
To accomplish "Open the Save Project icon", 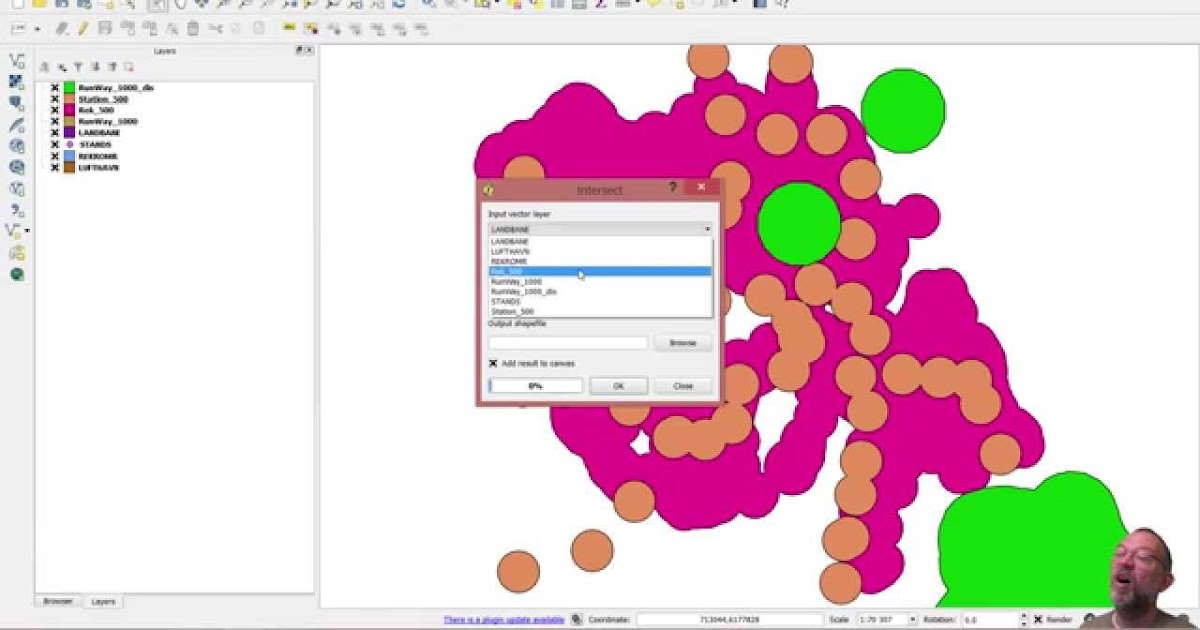I will tap(58, 6).
